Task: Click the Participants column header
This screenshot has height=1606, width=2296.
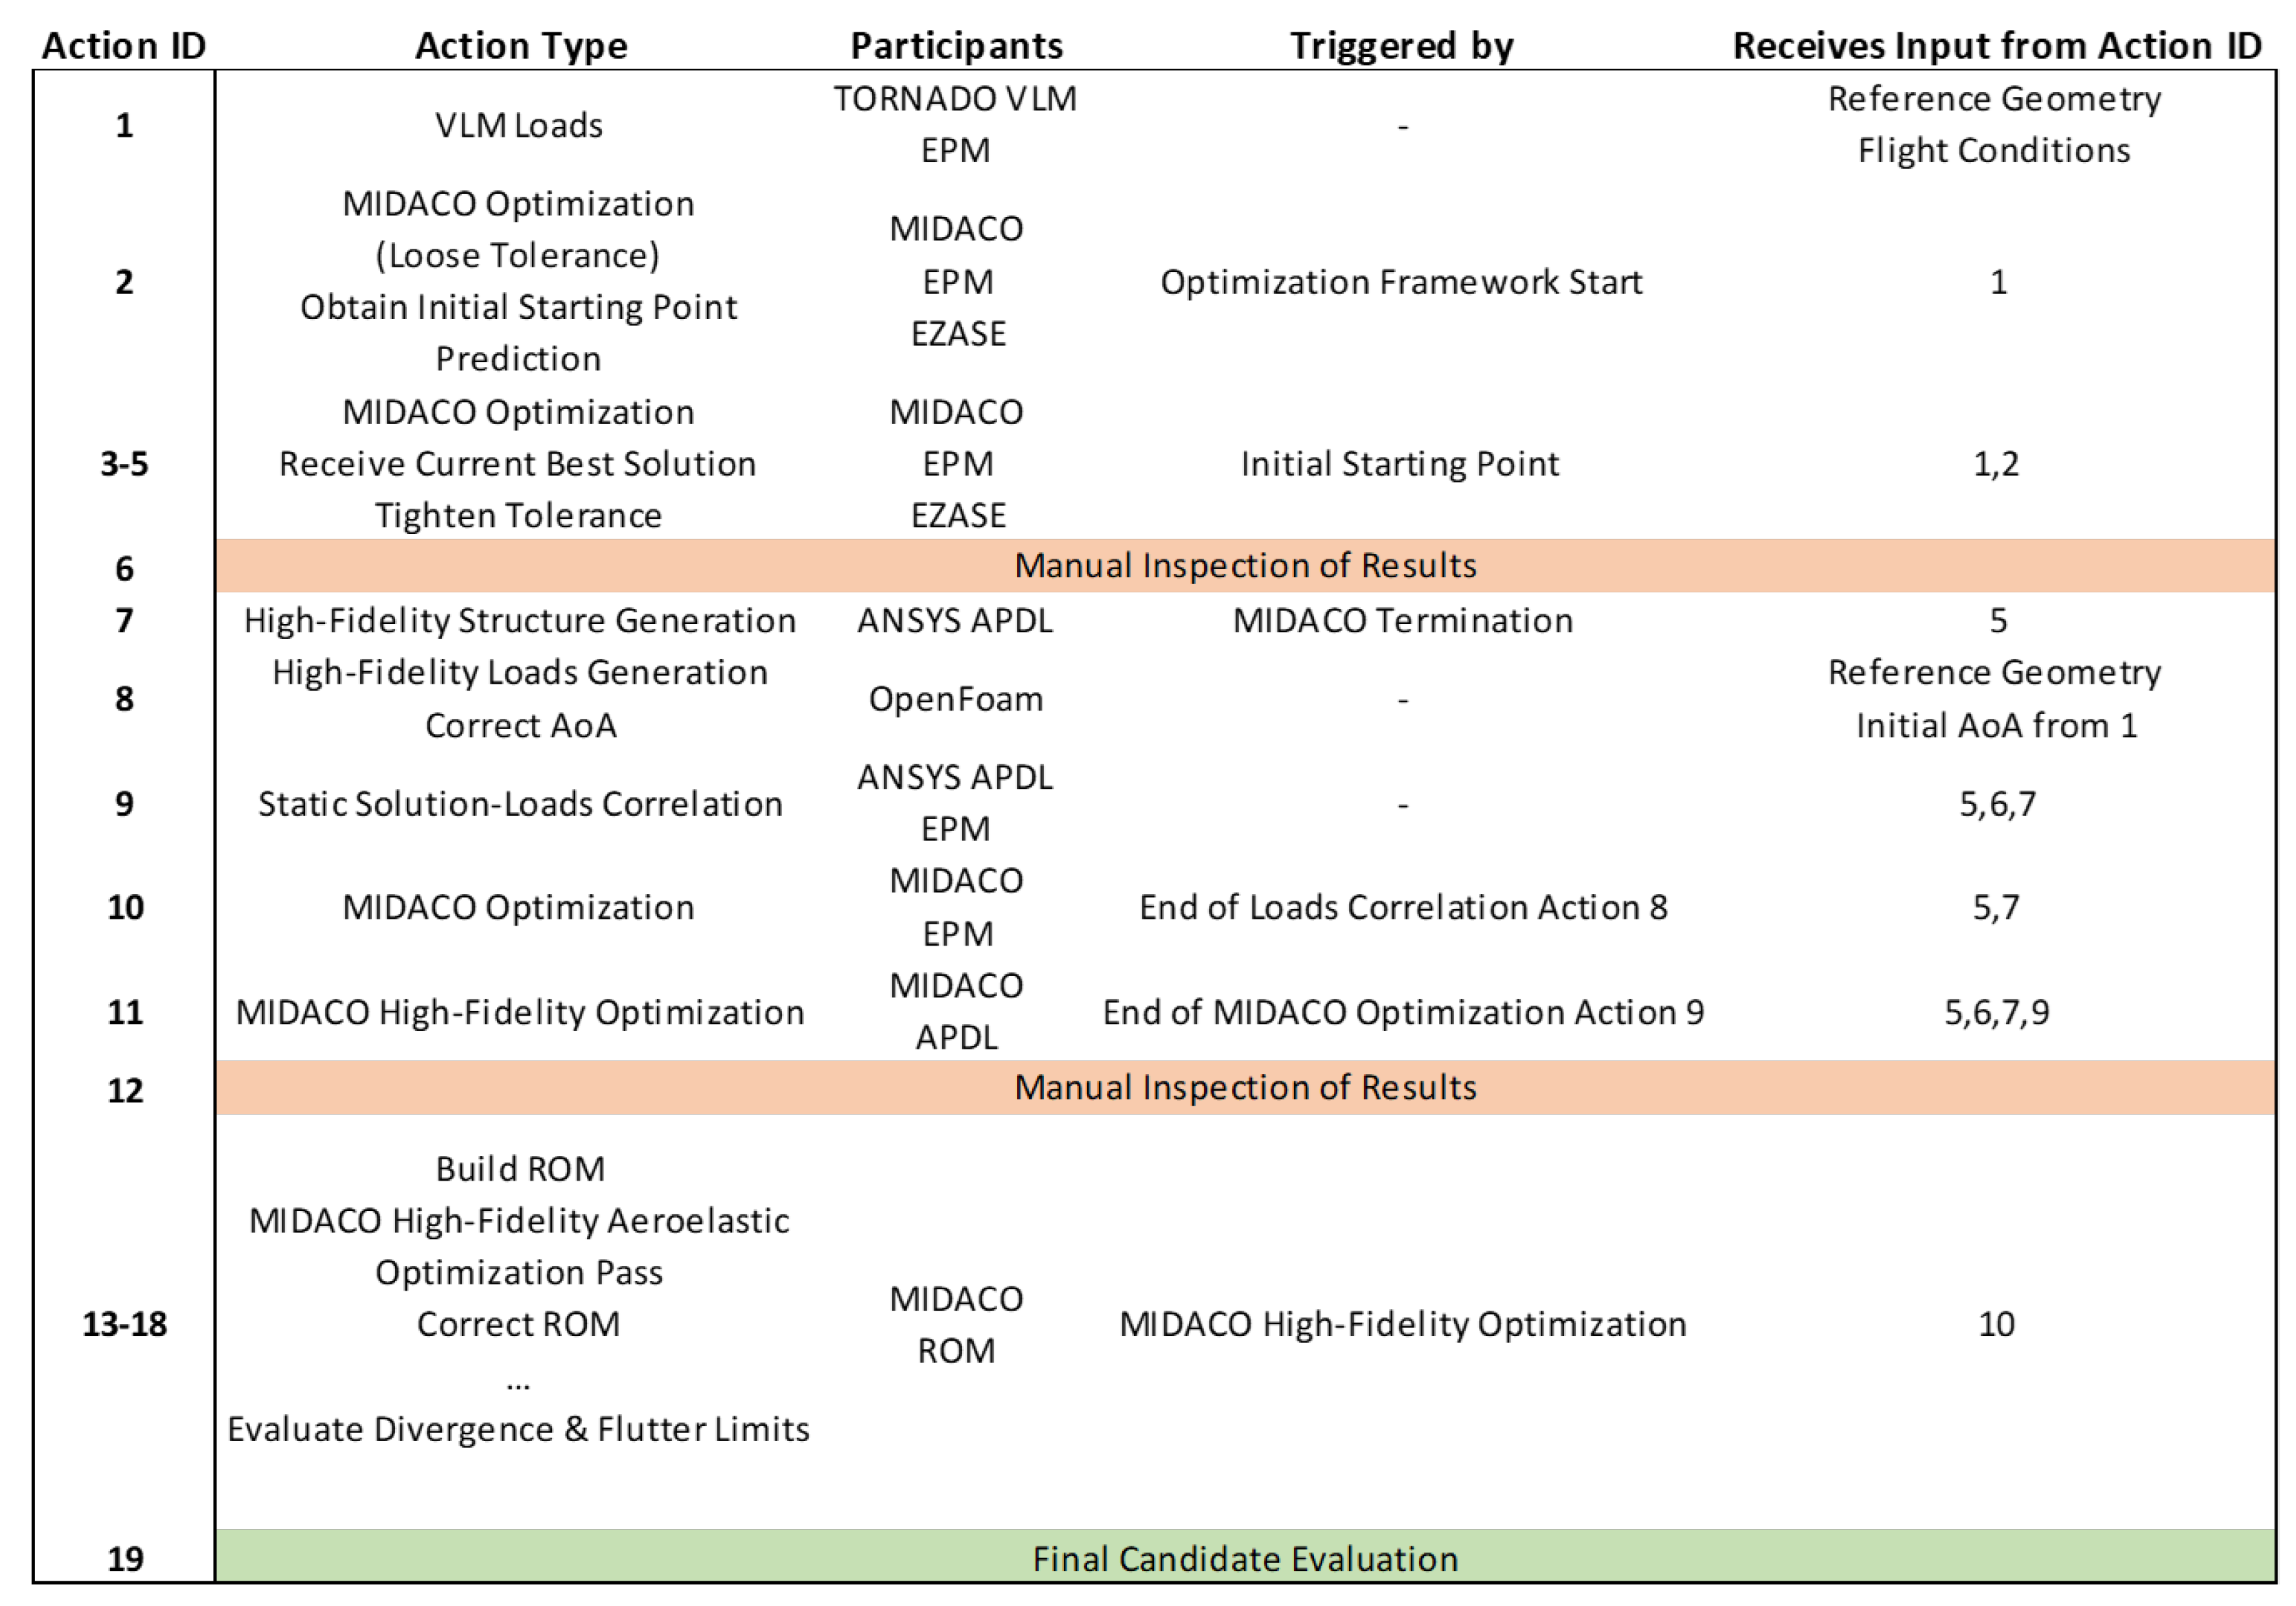Action: (956, 46)
